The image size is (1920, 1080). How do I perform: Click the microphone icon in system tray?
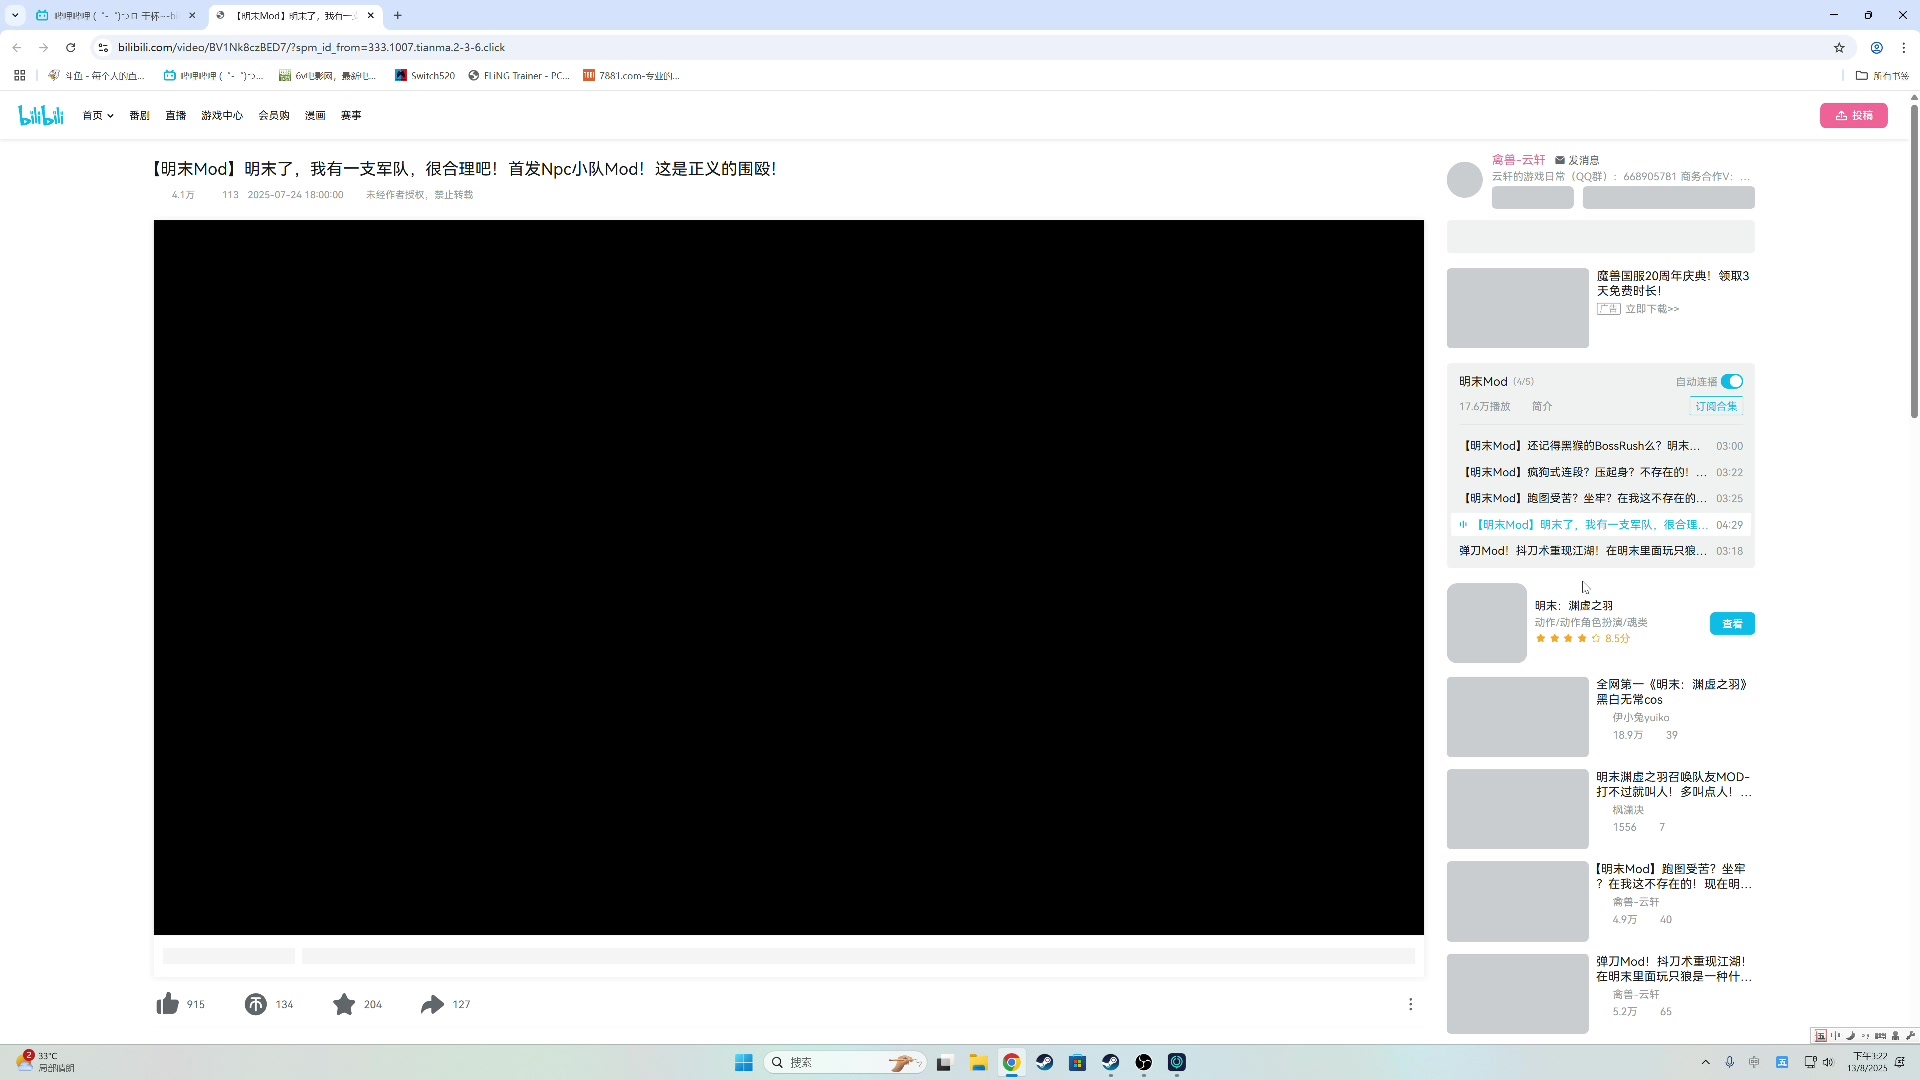tap(1729, 1062)
